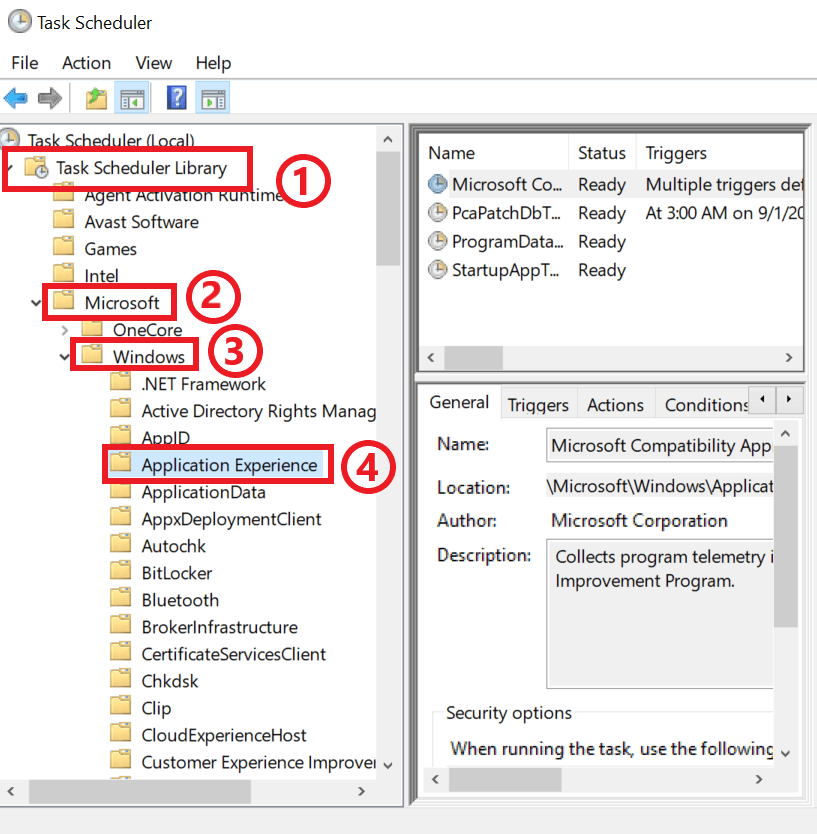
Task: Switch to the Triggers tab
Action: tap(537, 403)
